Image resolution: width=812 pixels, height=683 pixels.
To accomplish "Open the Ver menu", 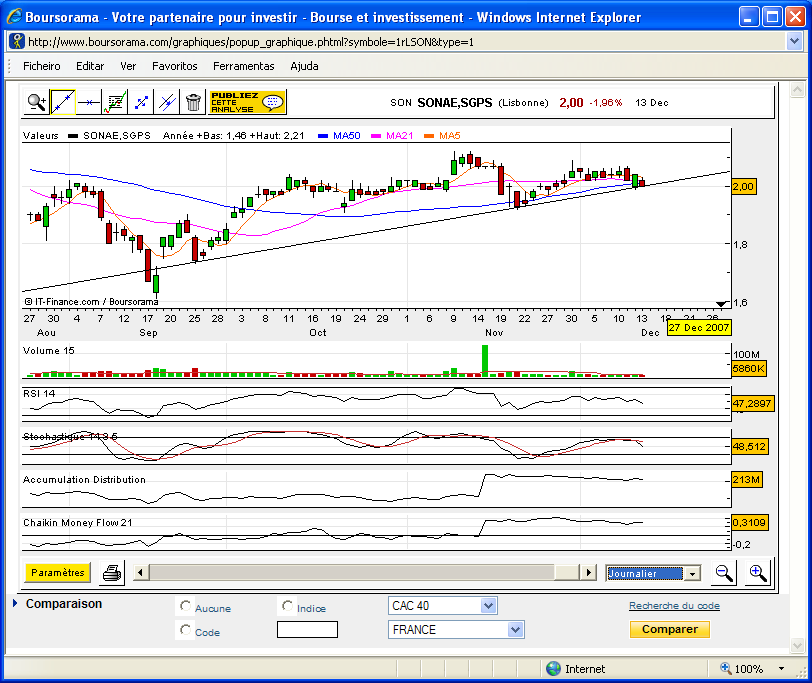I will point(128,66).
